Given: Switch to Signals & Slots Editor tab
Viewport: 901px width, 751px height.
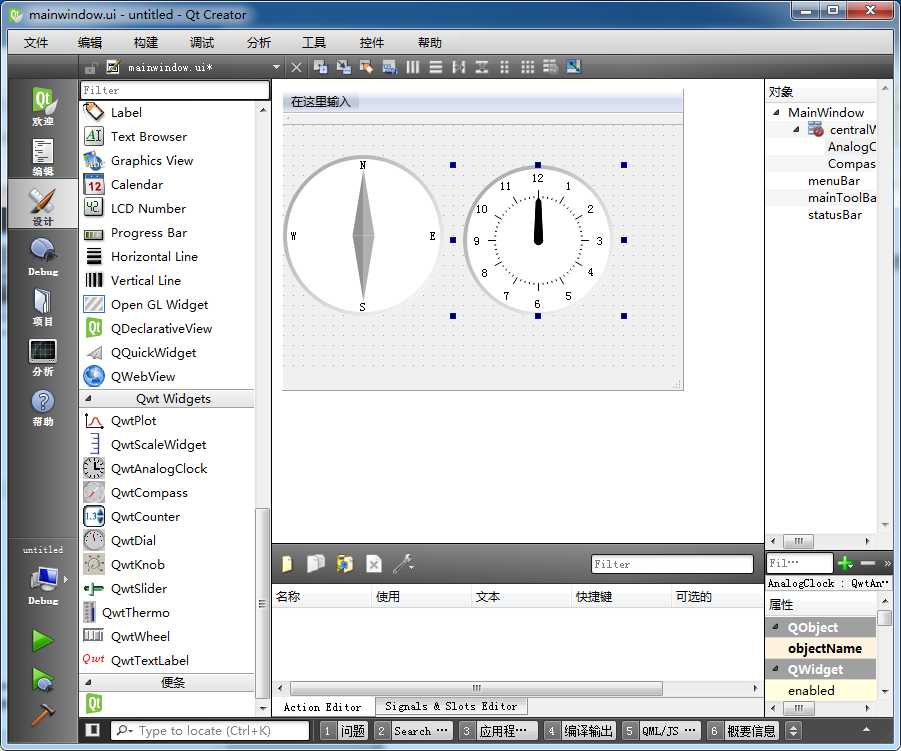Looking at the screenshot, I should pos(451,706).
